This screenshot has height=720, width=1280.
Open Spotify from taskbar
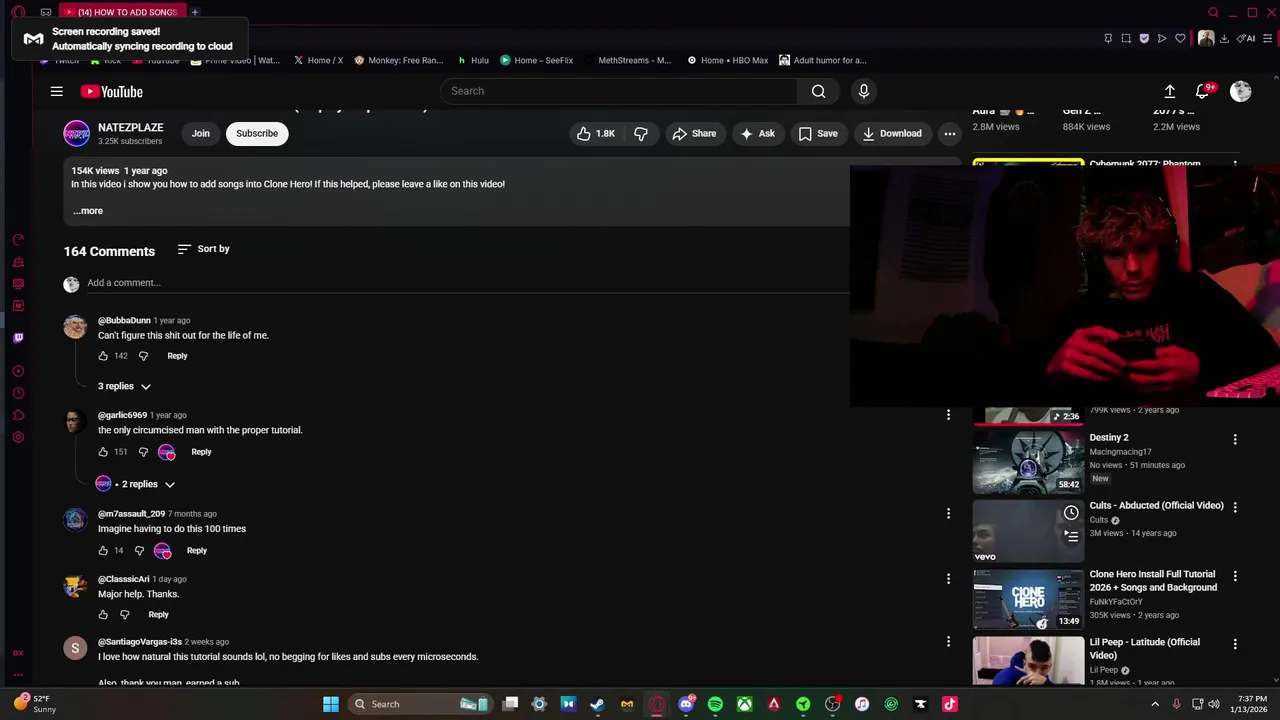point(715,704)
